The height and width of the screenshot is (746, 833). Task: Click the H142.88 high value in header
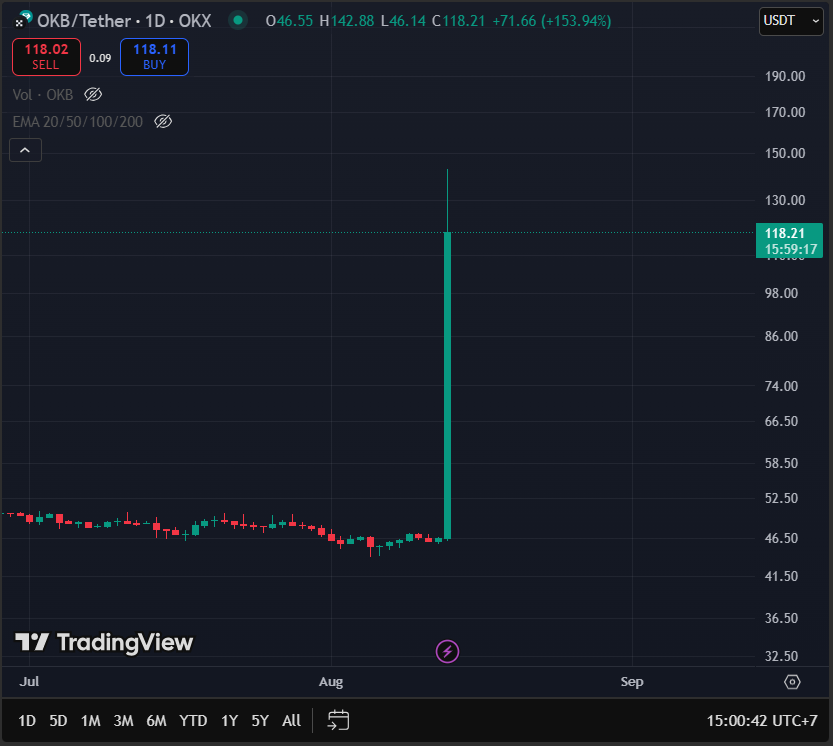click(346, 21)
